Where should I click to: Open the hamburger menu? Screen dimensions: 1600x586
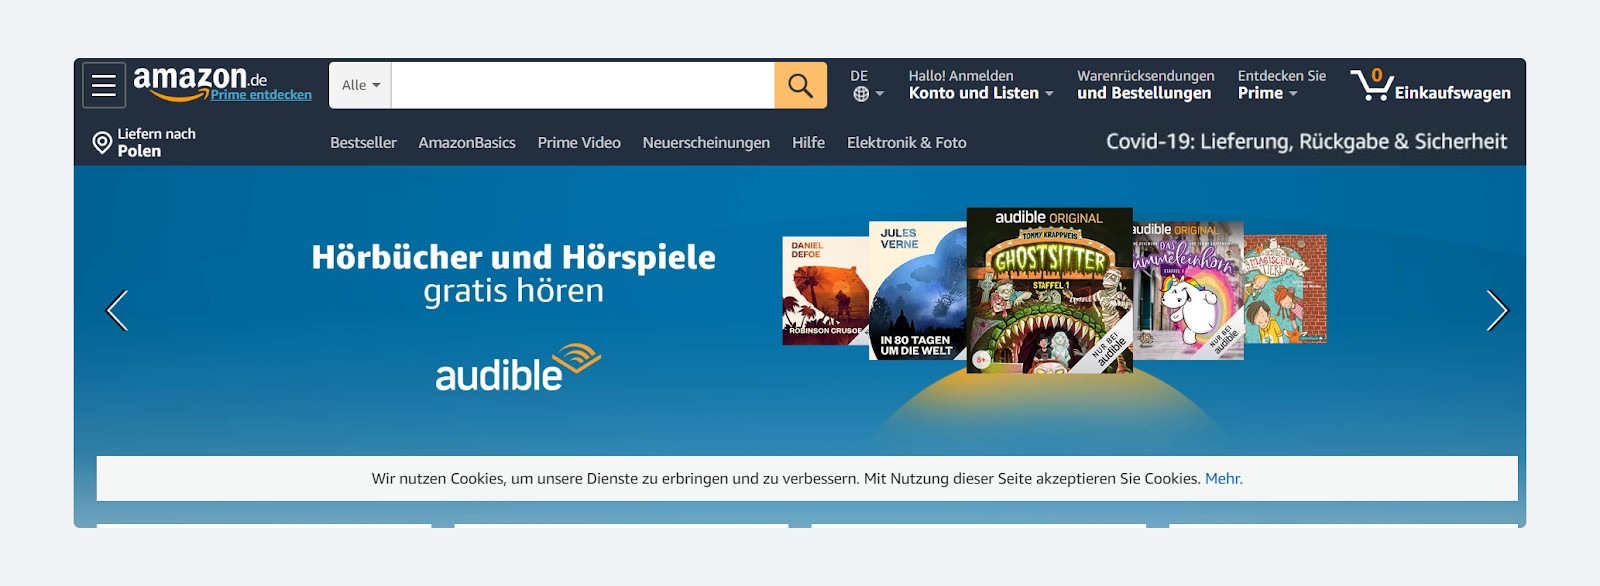104,85
